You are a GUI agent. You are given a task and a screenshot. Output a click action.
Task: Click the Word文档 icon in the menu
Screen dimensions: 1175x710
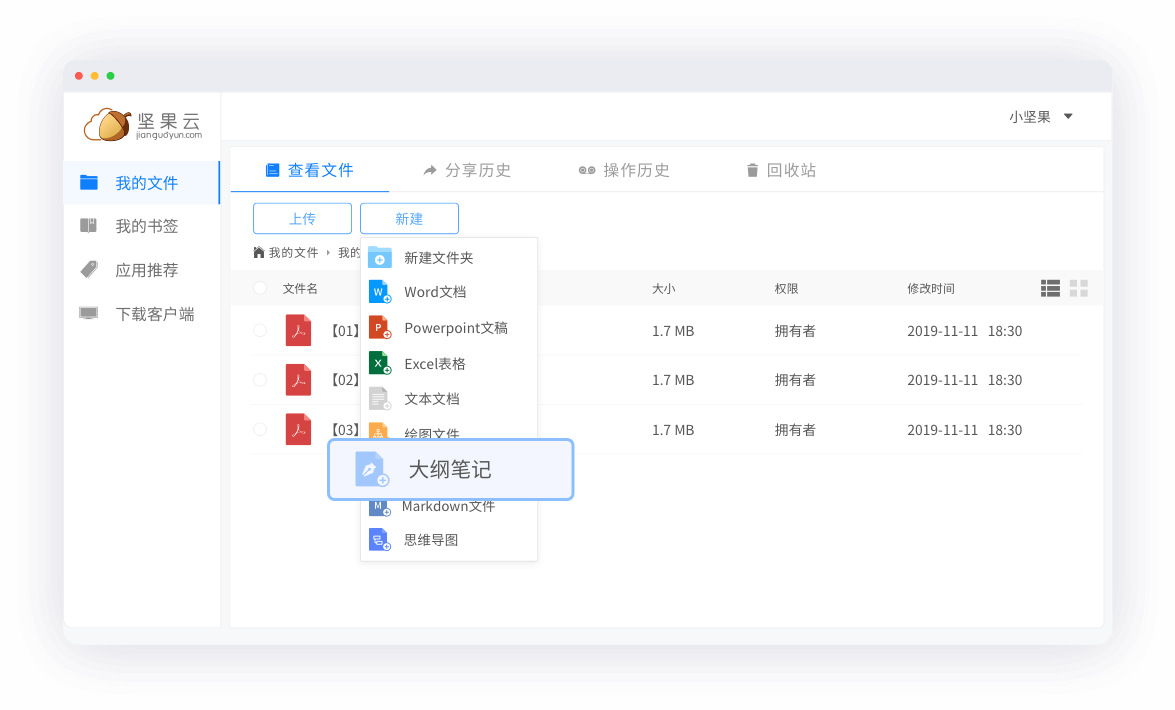380,292
